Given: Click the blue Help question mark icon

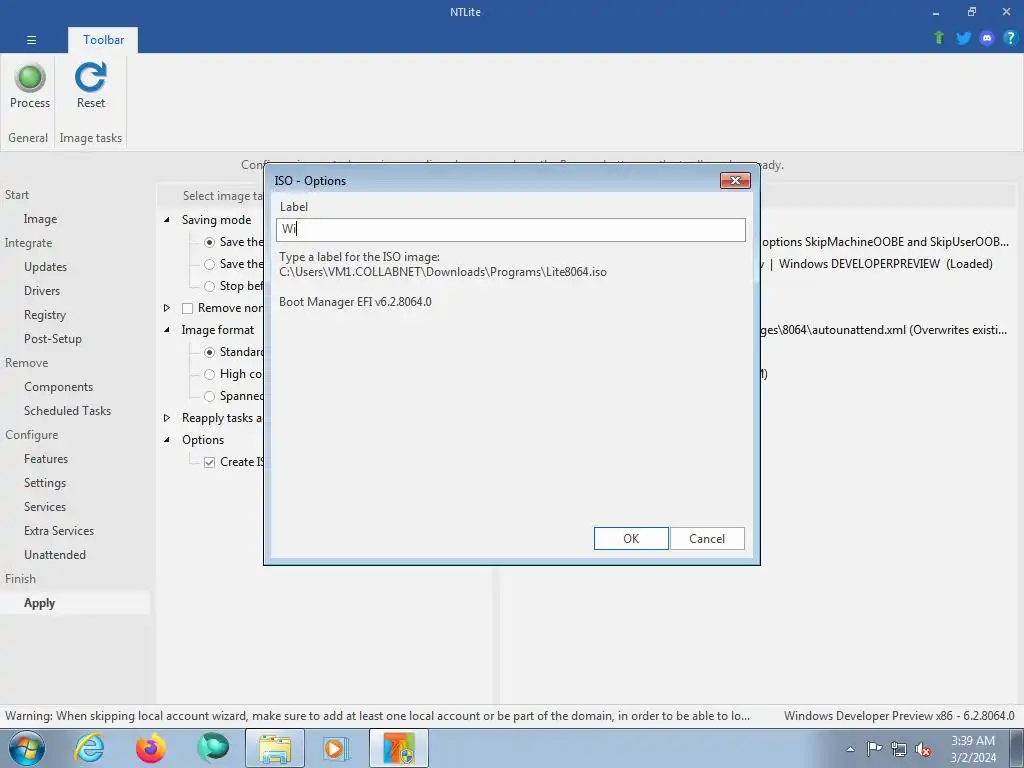Looking at the screenshot, I should tap(1010, 38).
